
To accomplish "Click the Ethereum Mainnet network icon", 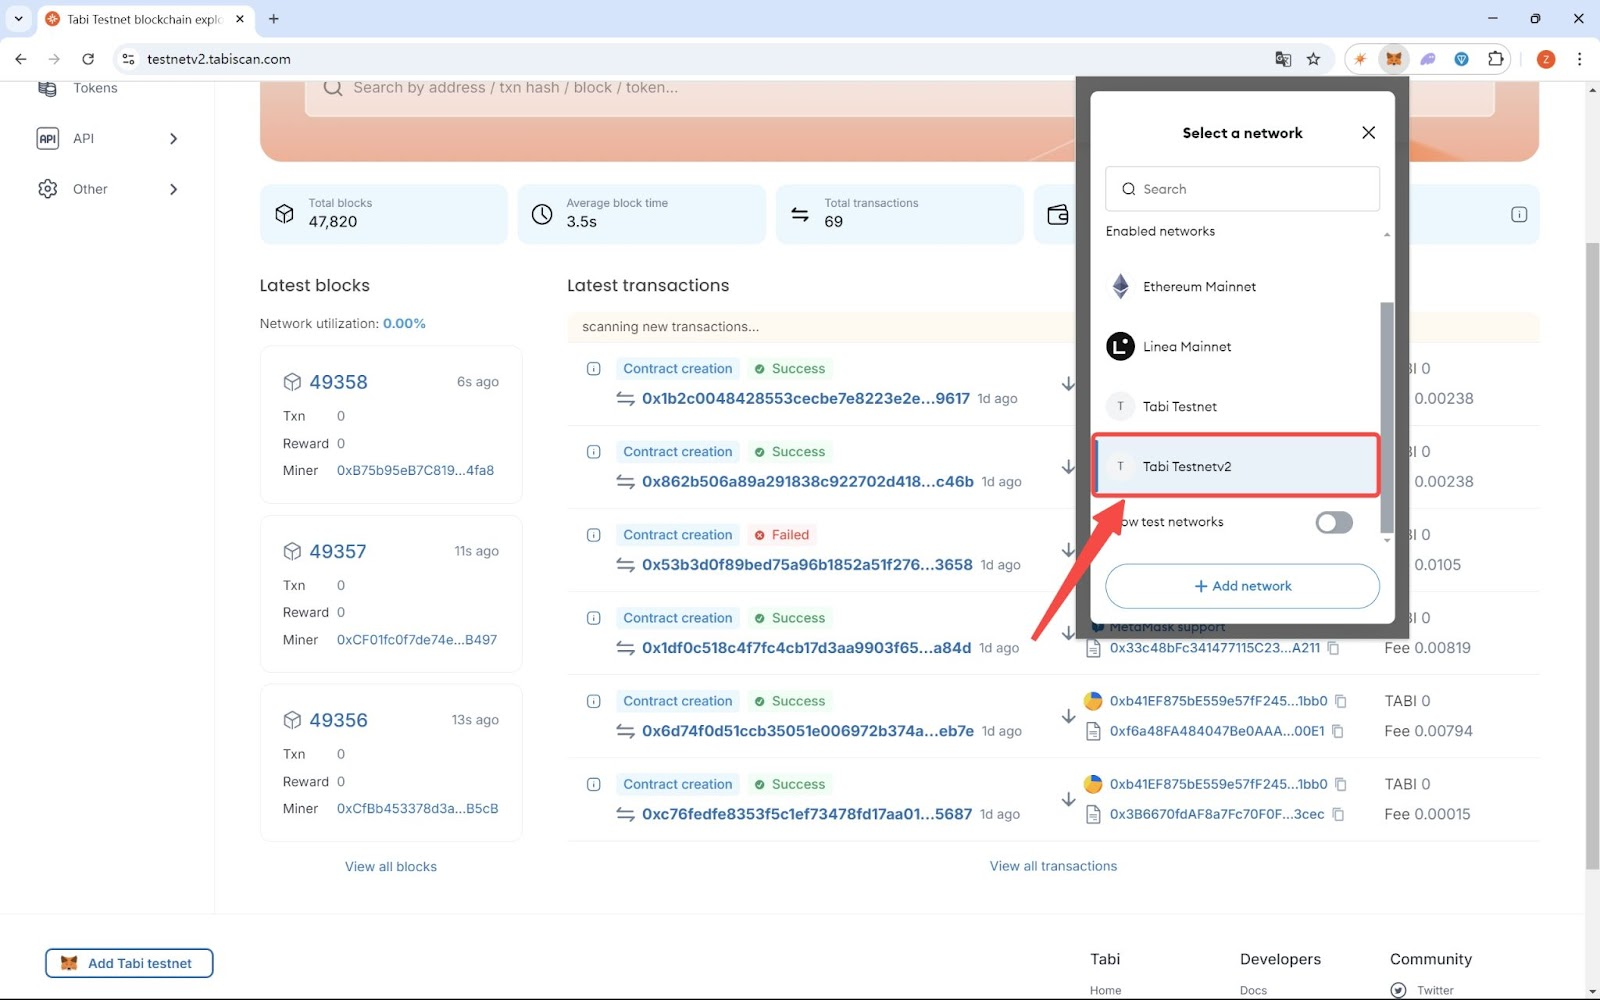I will click(x=1121, y=286).
